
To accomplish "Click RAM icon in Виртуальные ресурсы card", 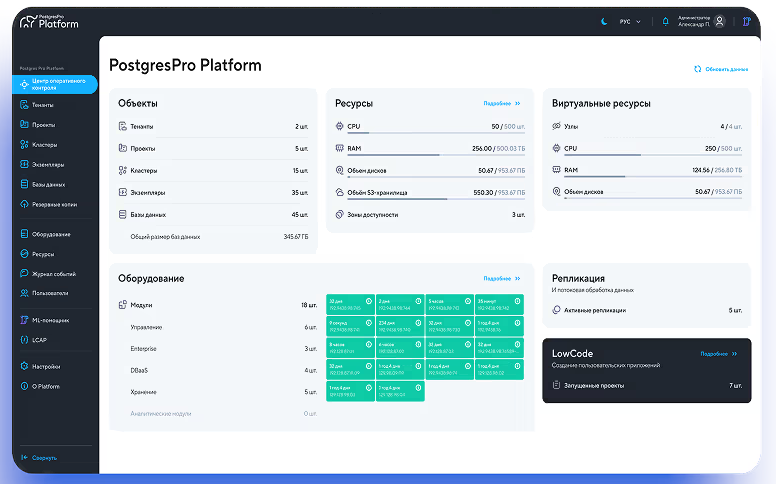I will pyautogui.click(x=556, y=170).
